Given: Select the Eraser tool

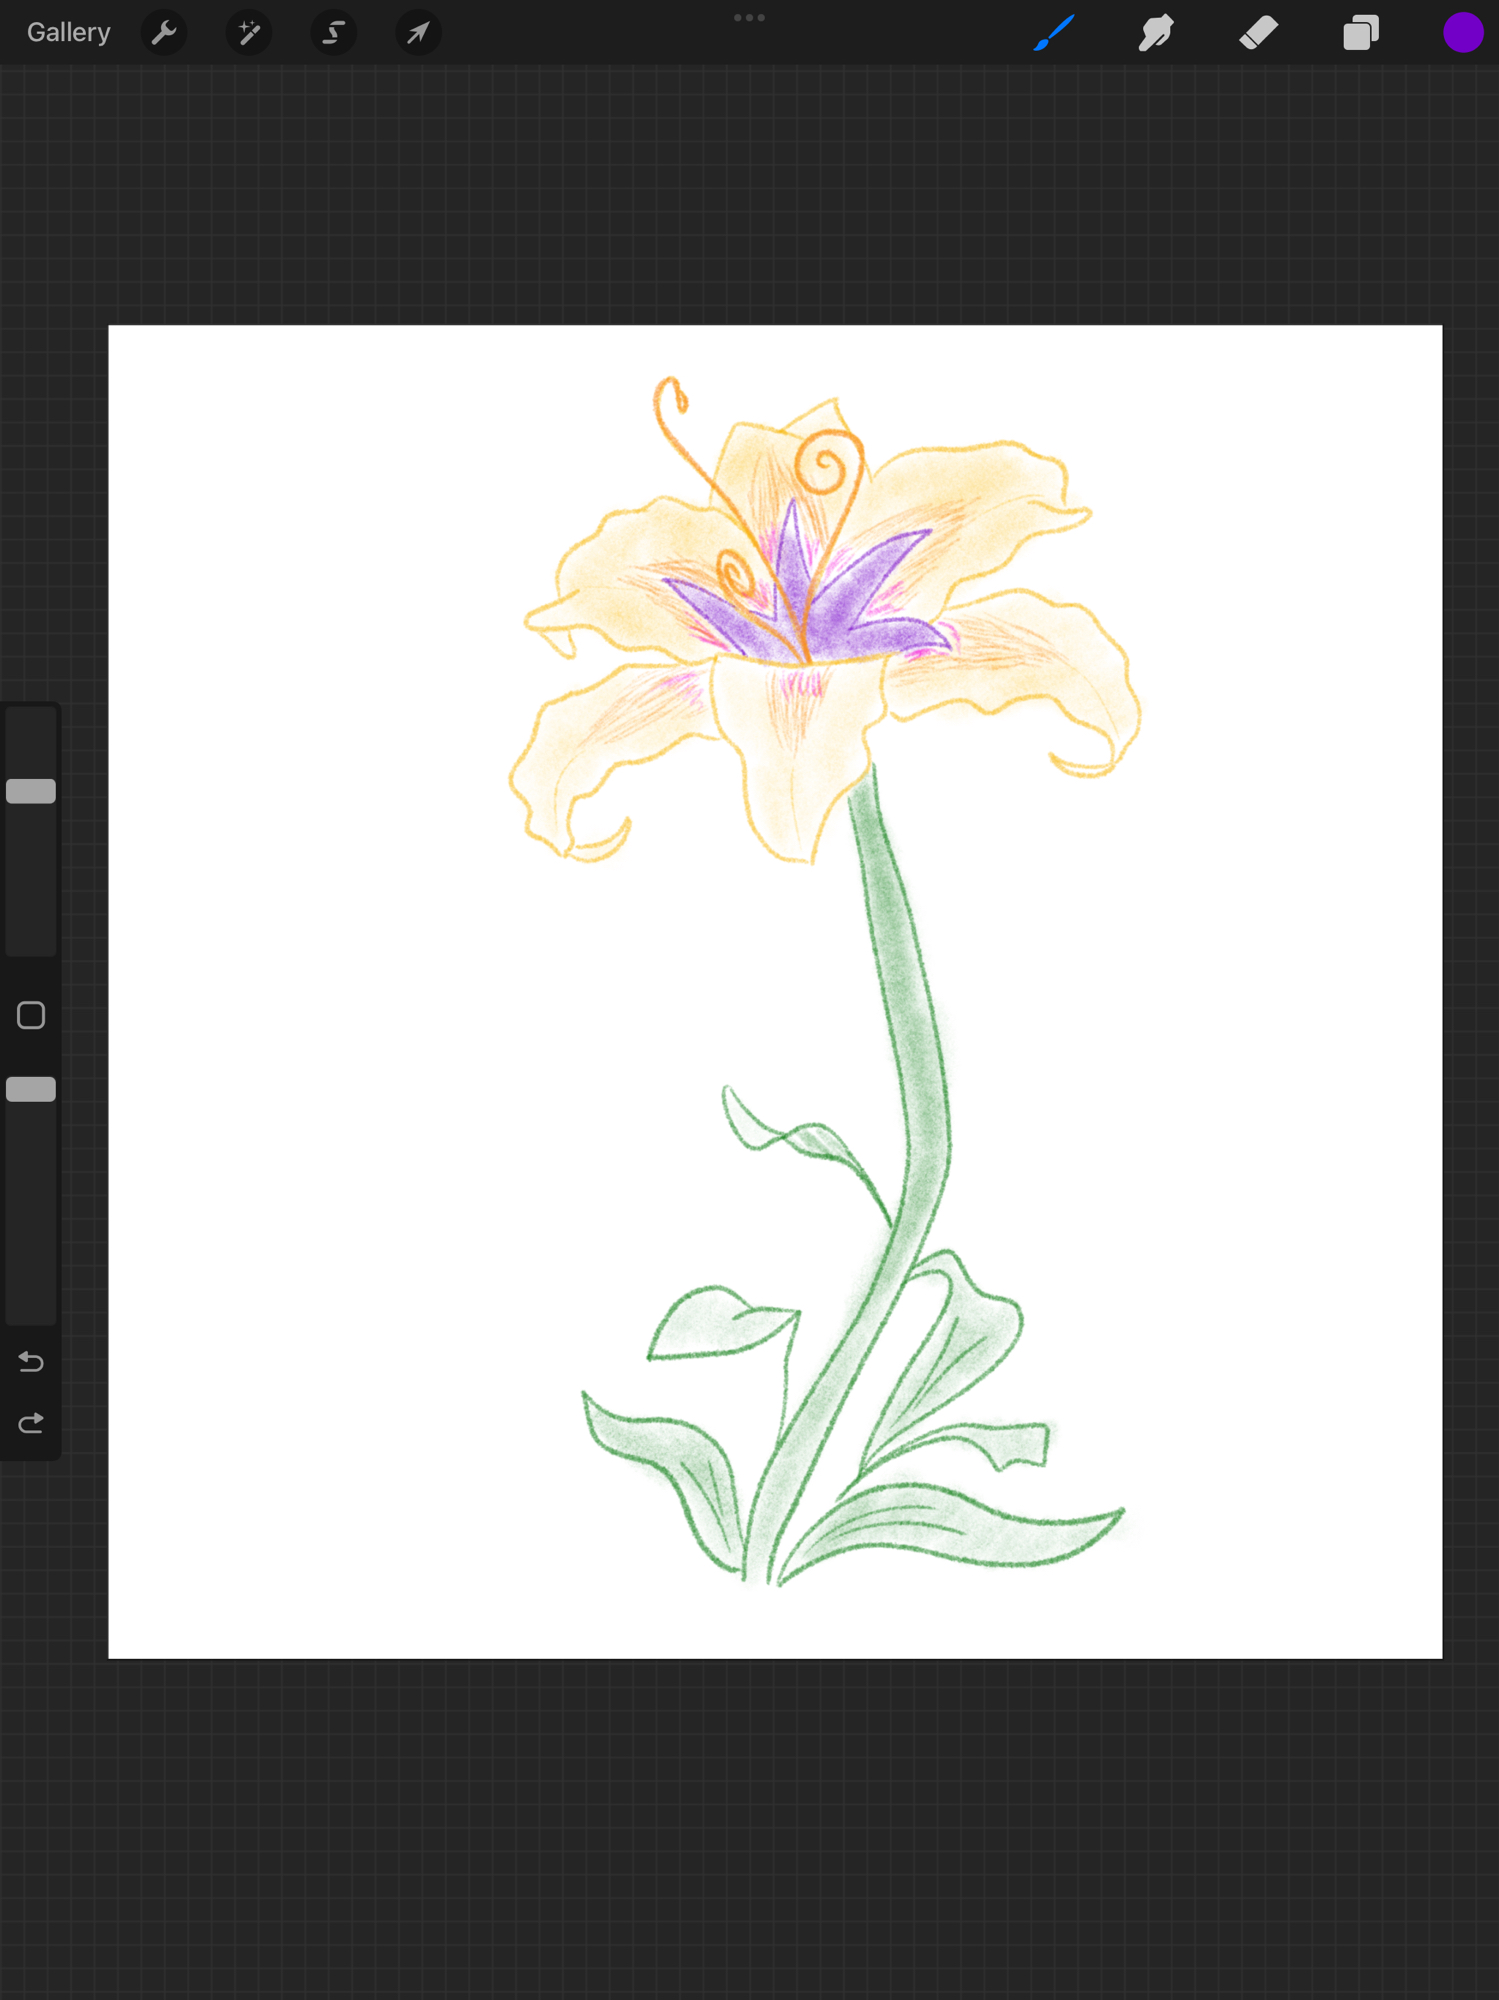Looking at the screenshot, I should click(x=1258, y=33).
